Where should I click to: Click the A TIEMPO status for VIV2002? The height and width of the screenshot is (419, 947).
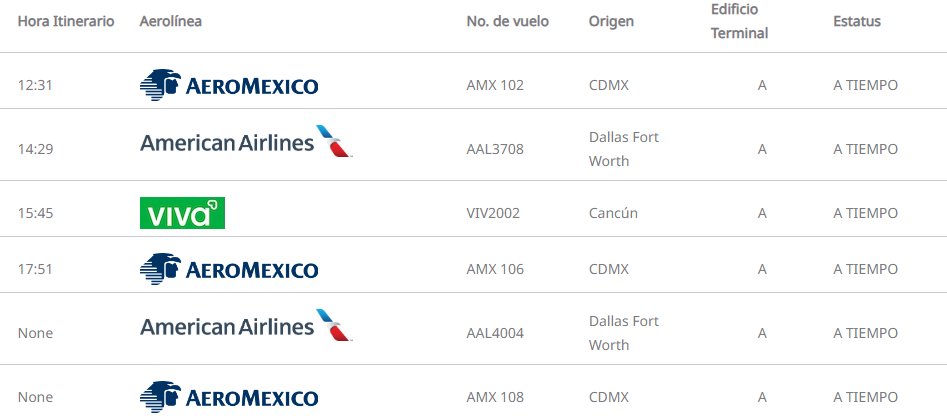[x=865, y=213]
